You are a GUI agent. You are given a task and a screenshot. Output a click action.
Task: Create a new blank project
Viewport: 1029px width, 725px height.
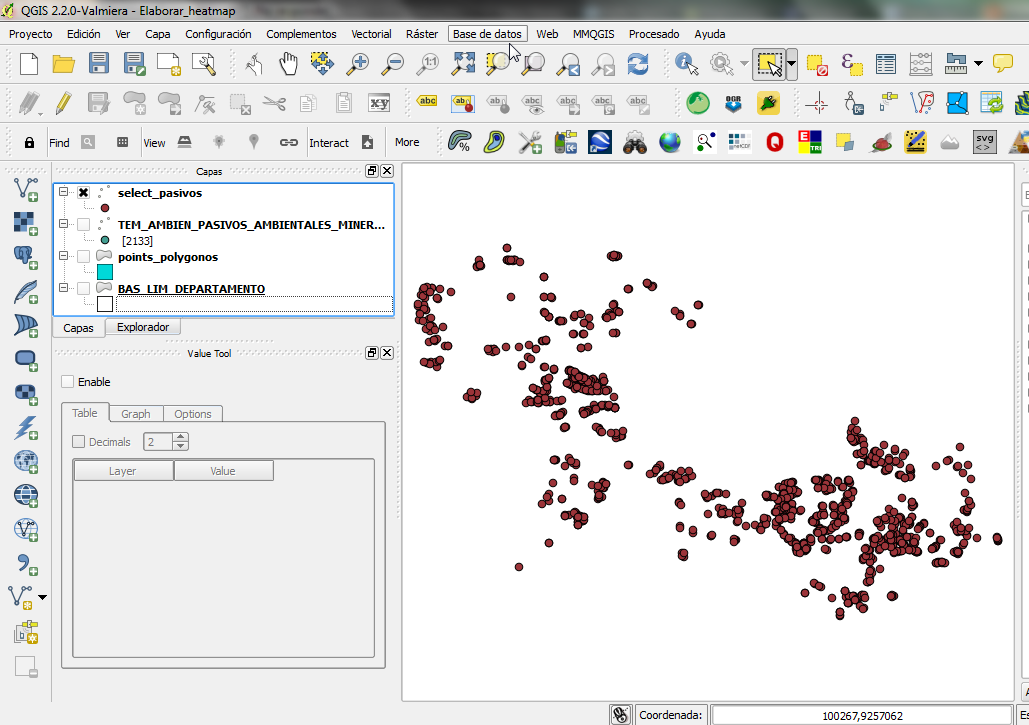tap(29, 64)
